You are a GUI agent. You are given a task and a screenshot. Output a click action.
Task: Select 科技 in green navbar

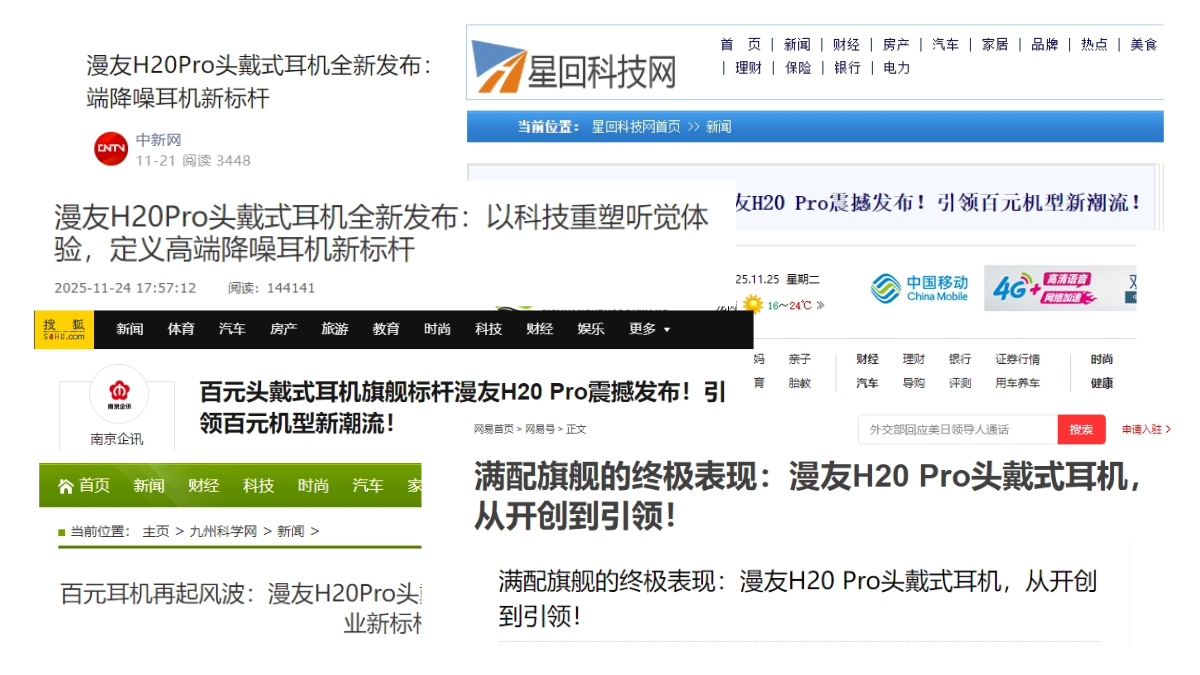259,486
